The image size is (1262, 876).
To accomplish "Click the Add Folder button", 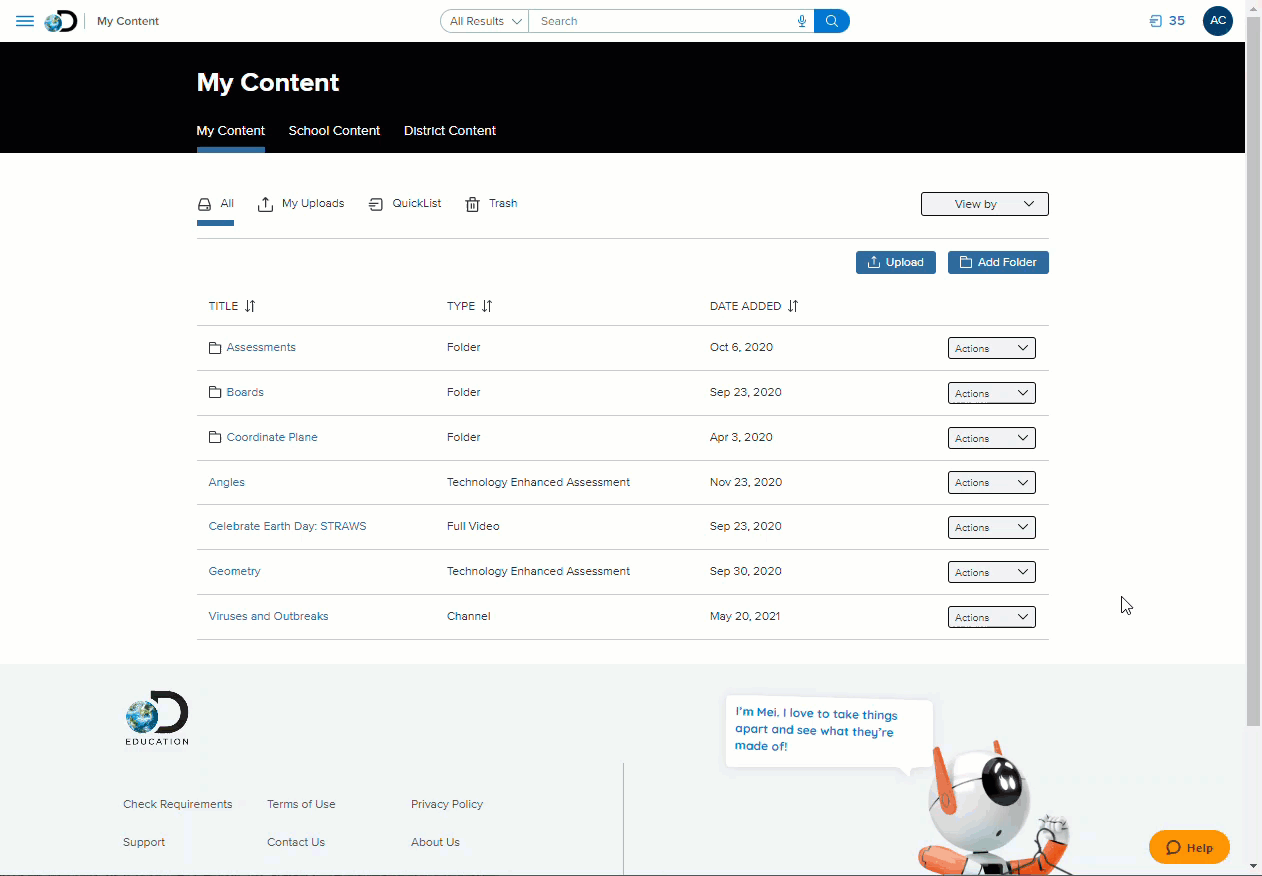I will pyautogui.click(x=998, y=262).
